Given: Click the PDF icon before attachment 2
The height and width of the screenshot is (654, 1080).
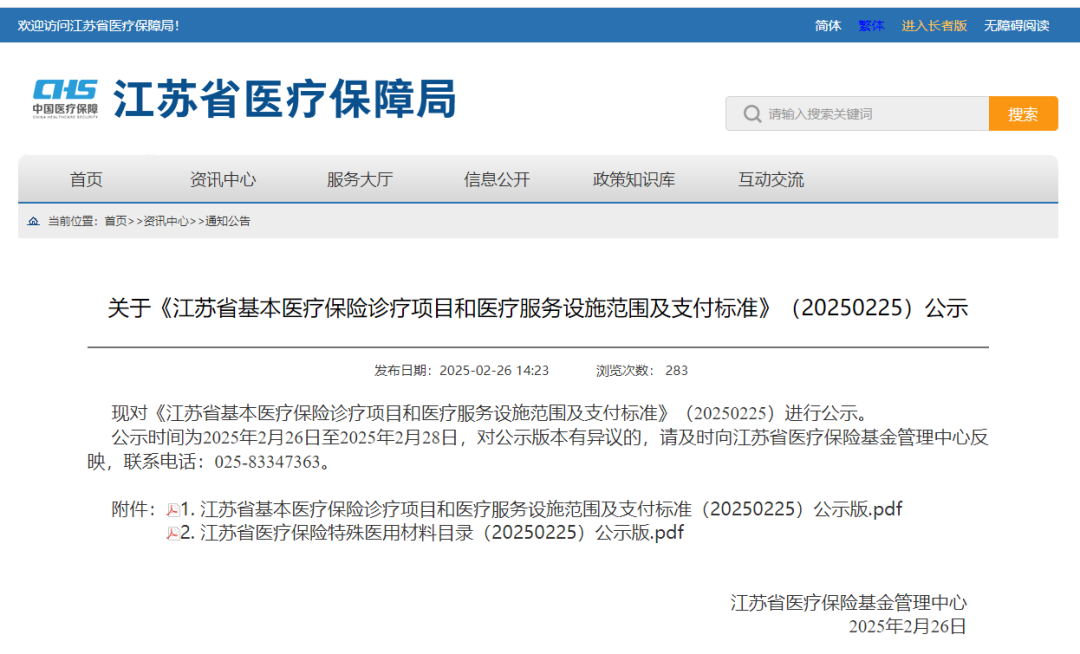Looking at the screenshot, I should click(x=173, y=533).
